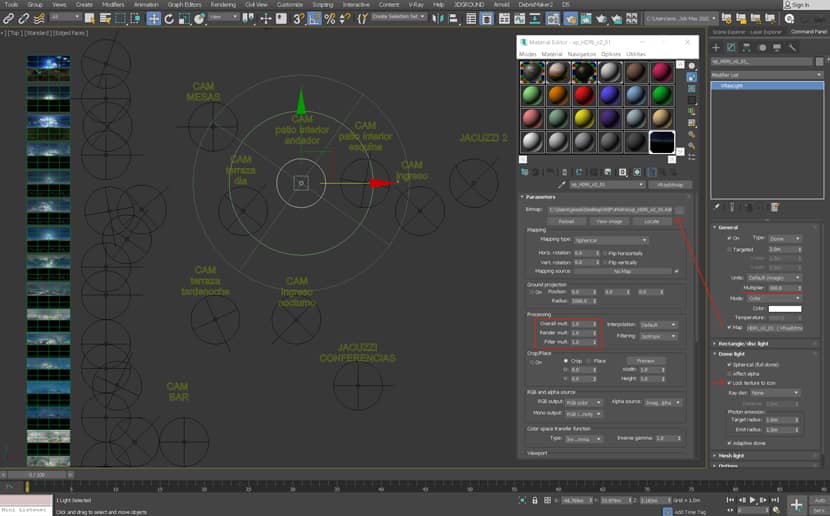830x516 pixels.
Task: Click the Rectangular Selection Region icon
Action: click(x=121, y=19)
